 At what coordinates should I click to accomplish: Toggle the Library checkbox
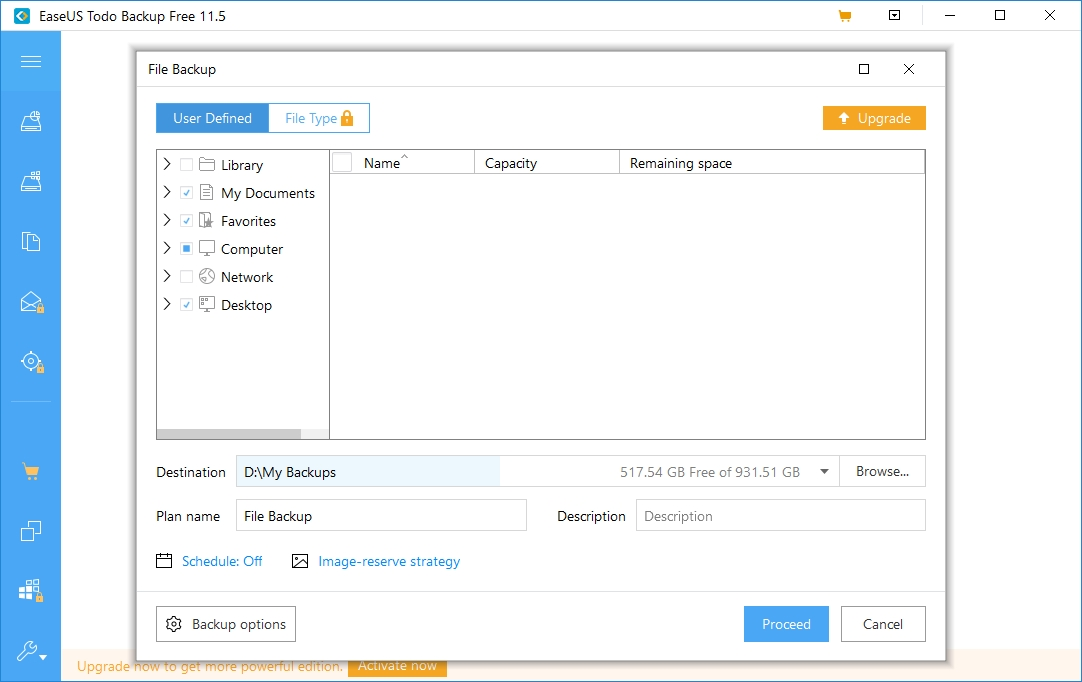click(x=186, y=164)
